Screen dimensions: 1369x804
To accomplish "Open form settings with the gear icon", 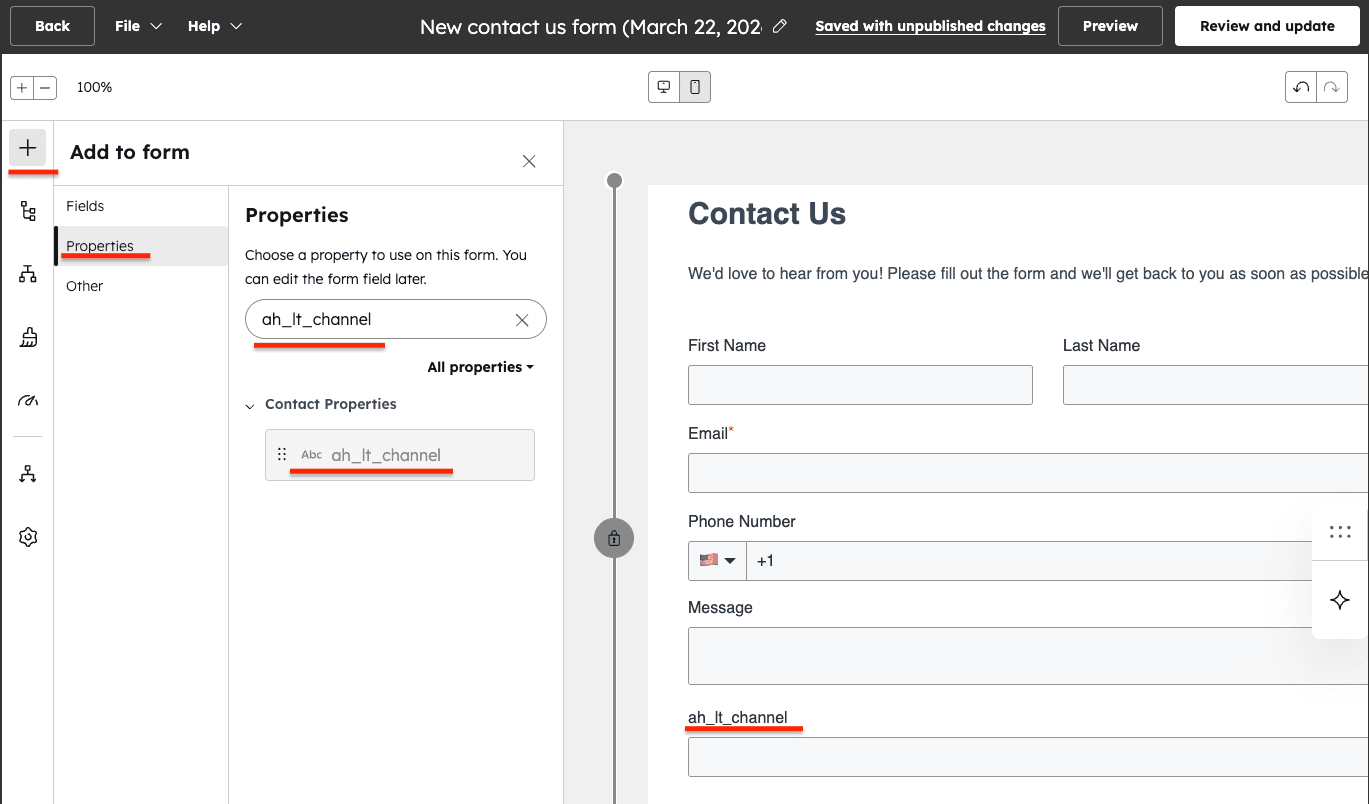I will tap(28, 536).
